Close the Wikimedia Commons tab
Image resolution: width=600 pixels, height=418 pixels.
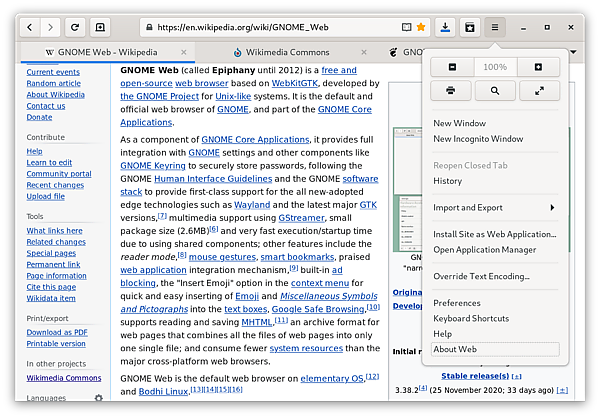pyautogui.click(x=364, y=52)
